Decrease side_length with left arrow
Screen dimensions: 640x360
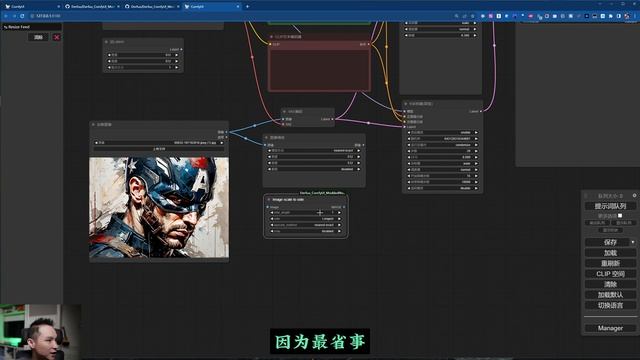tap(272, 213)
